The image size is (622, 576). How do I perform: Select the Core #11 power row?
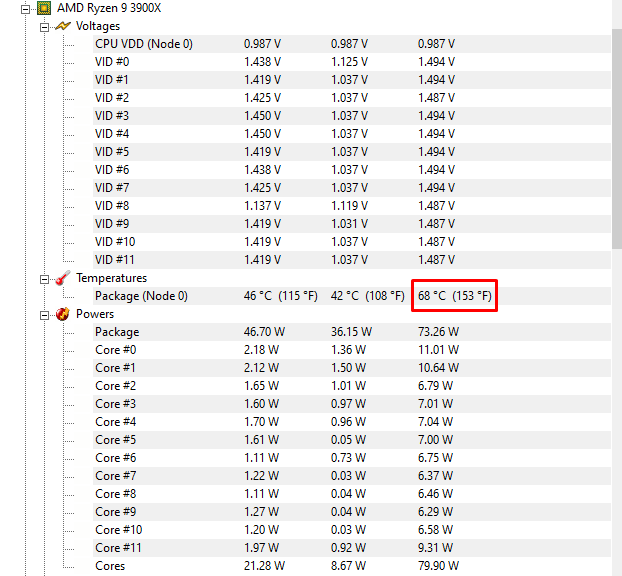(352, 548)
